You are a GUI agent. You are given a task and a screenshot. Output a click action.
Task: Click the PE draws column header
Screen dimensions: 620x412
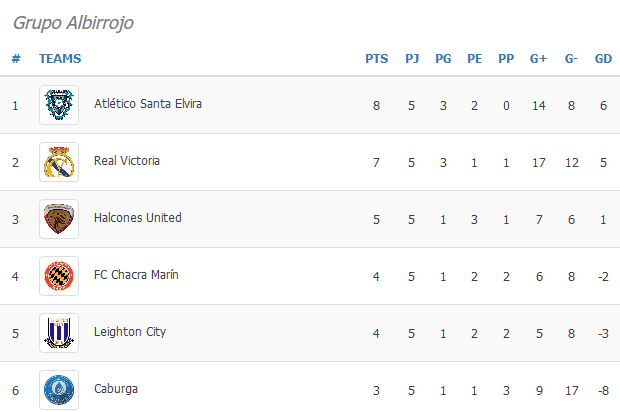point(474,59)
